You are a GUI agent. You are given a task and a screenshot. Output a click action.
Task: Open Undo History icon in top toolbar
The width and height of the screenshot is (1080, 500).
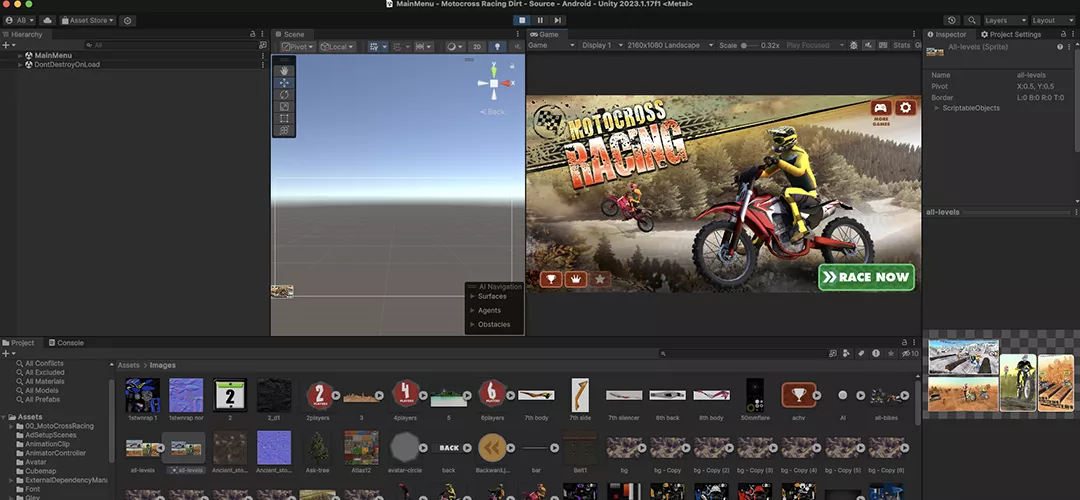point(950,20)
